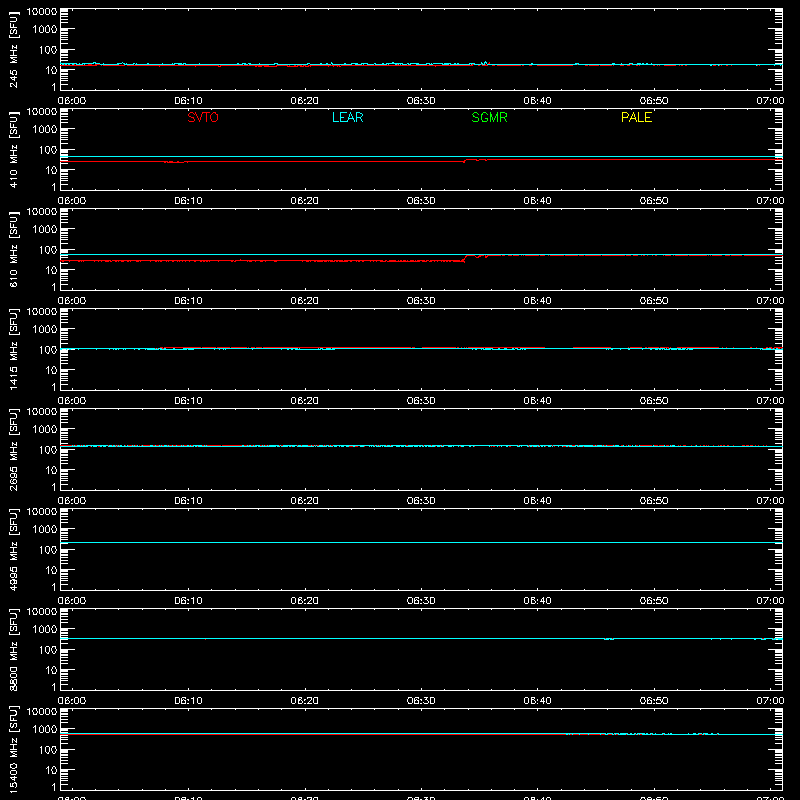Click 06:50 time label below 2695 MHz plot

tap(654, 501)
